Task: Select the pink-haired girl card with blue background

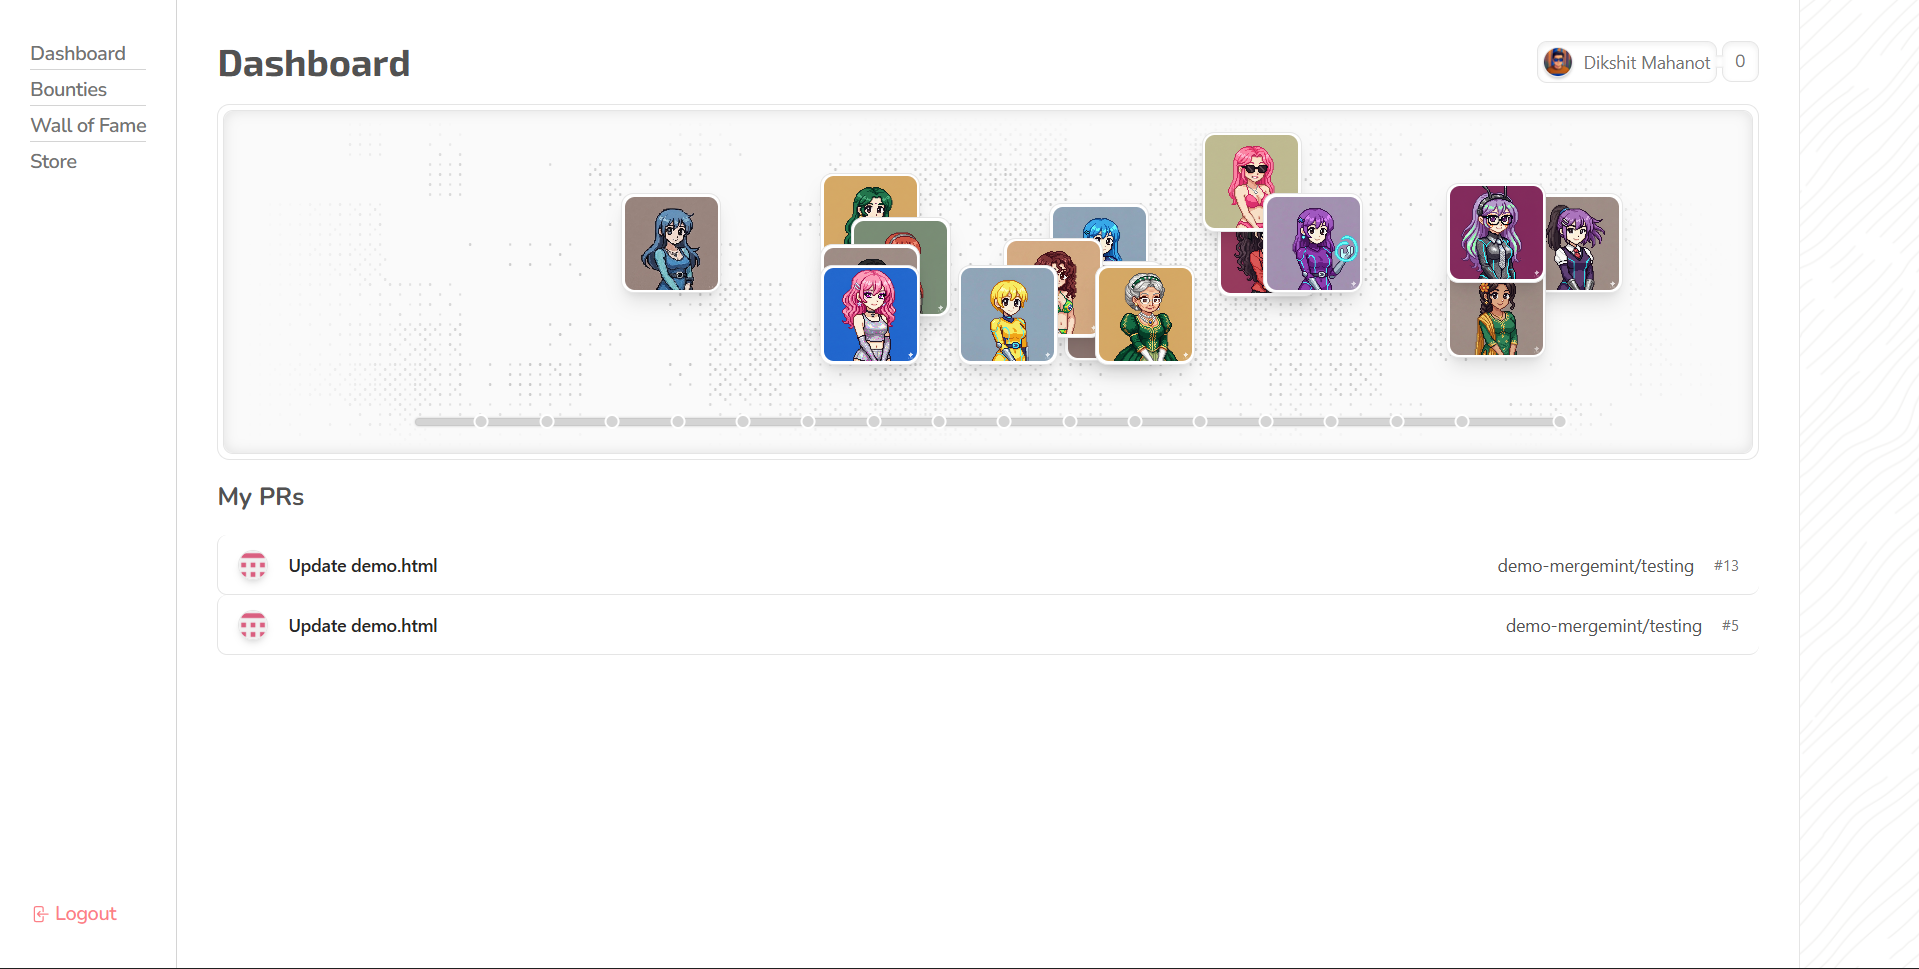Action: point(870,314)
